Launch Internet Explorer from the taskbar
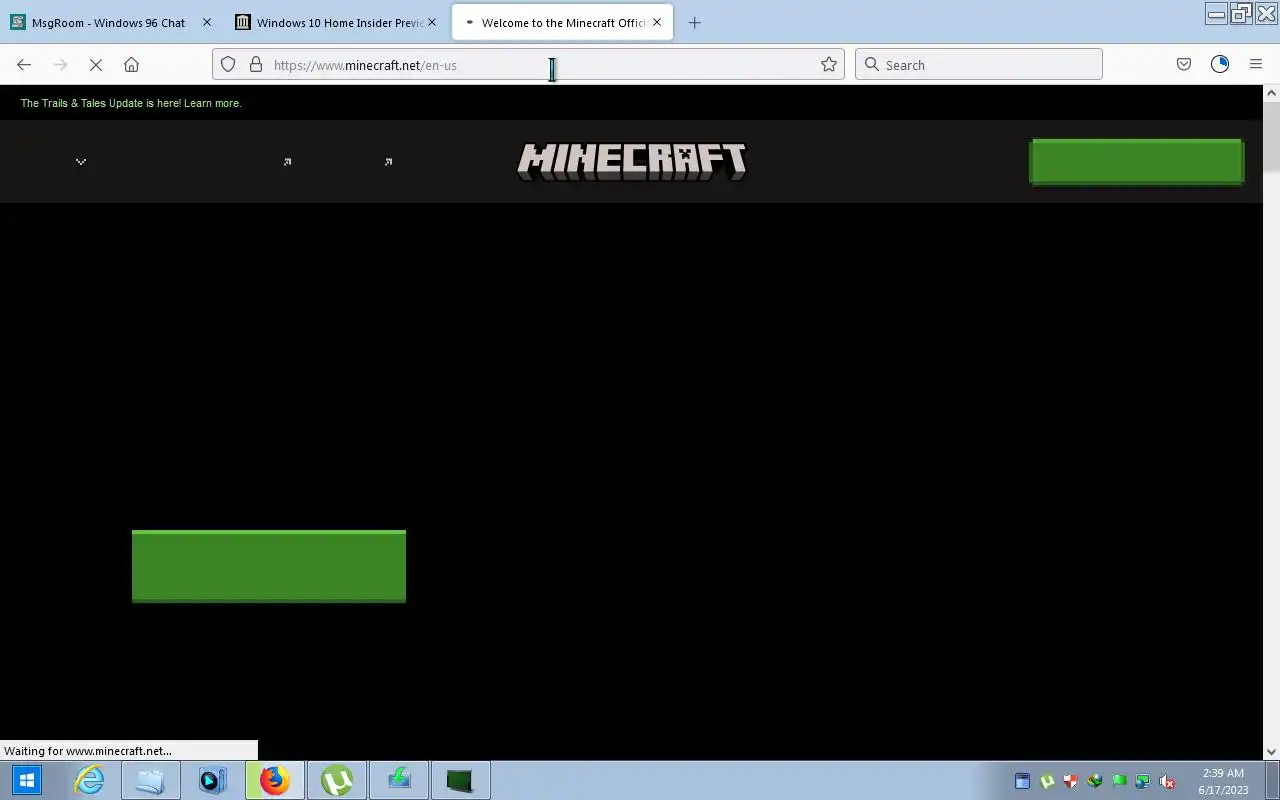Screen dimensions: 1280x800 [x=89, y=780]
